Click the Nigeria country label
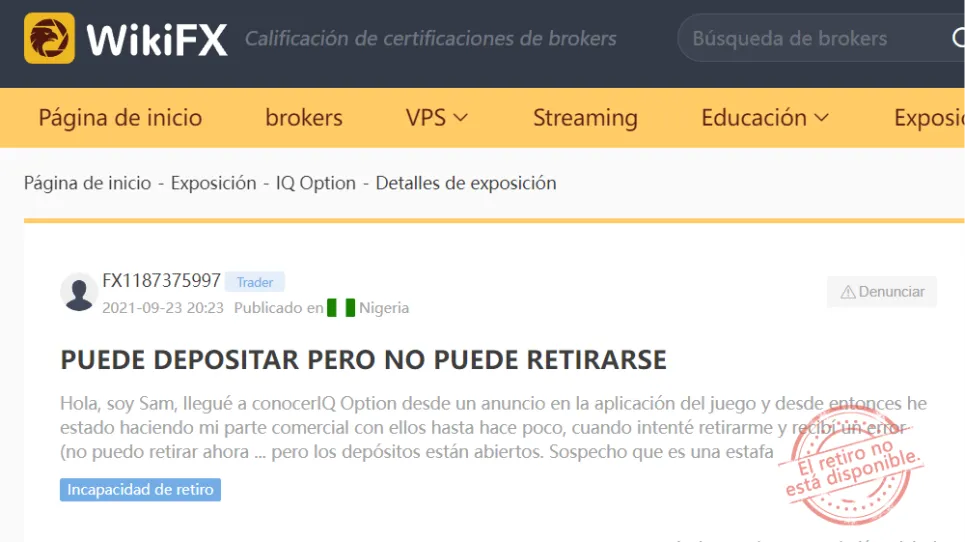This screenshot has width=965, height=542. tap(384, 308)
